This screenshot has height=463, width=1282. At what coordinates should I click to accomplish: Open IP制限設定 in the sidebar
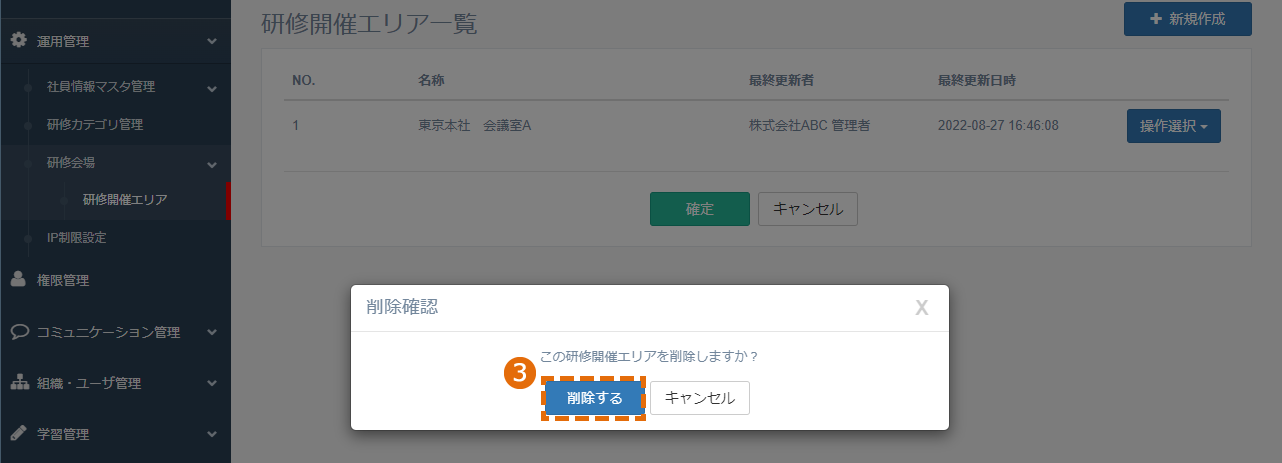76,238
